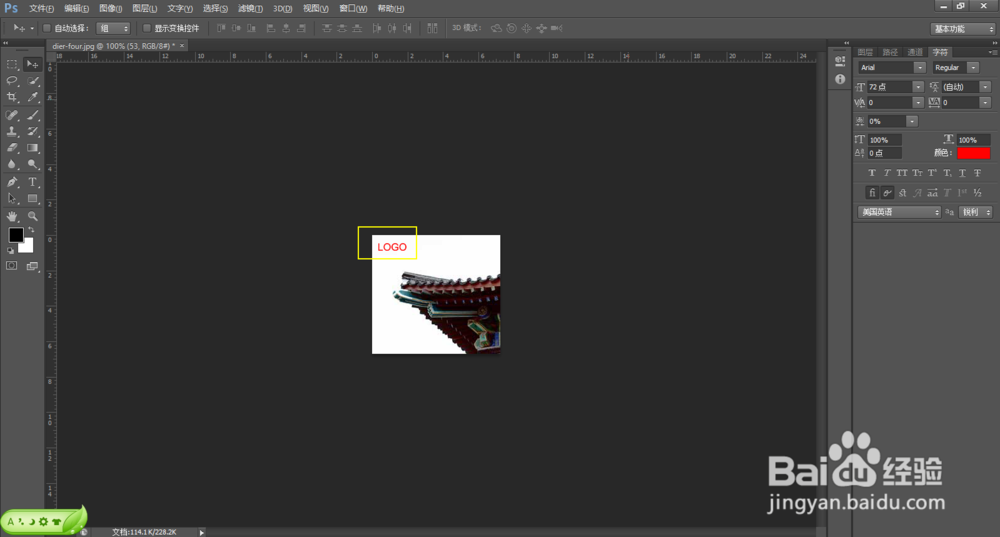1000x537 pixels.
Task: Open the 图像(I) menu
Action: [x=110, y=8]
